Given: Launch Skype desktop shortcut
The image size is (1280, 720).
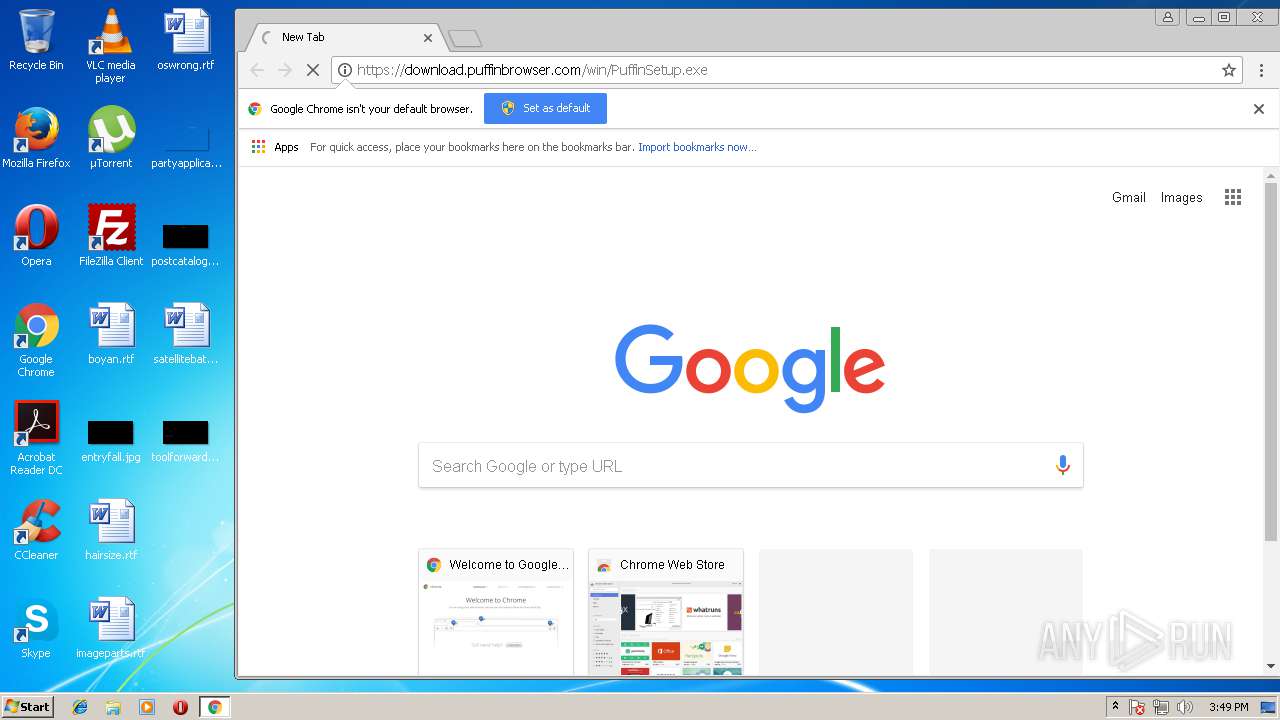Looking at the screenshot, I should pyautogui.click(x=36, y=628).
